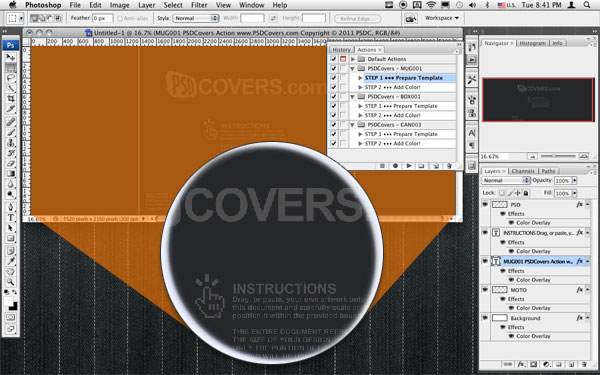Click foreground color swatch in toolbox
The height and width of the screenshot is (375, 600).
coord(8,302)
